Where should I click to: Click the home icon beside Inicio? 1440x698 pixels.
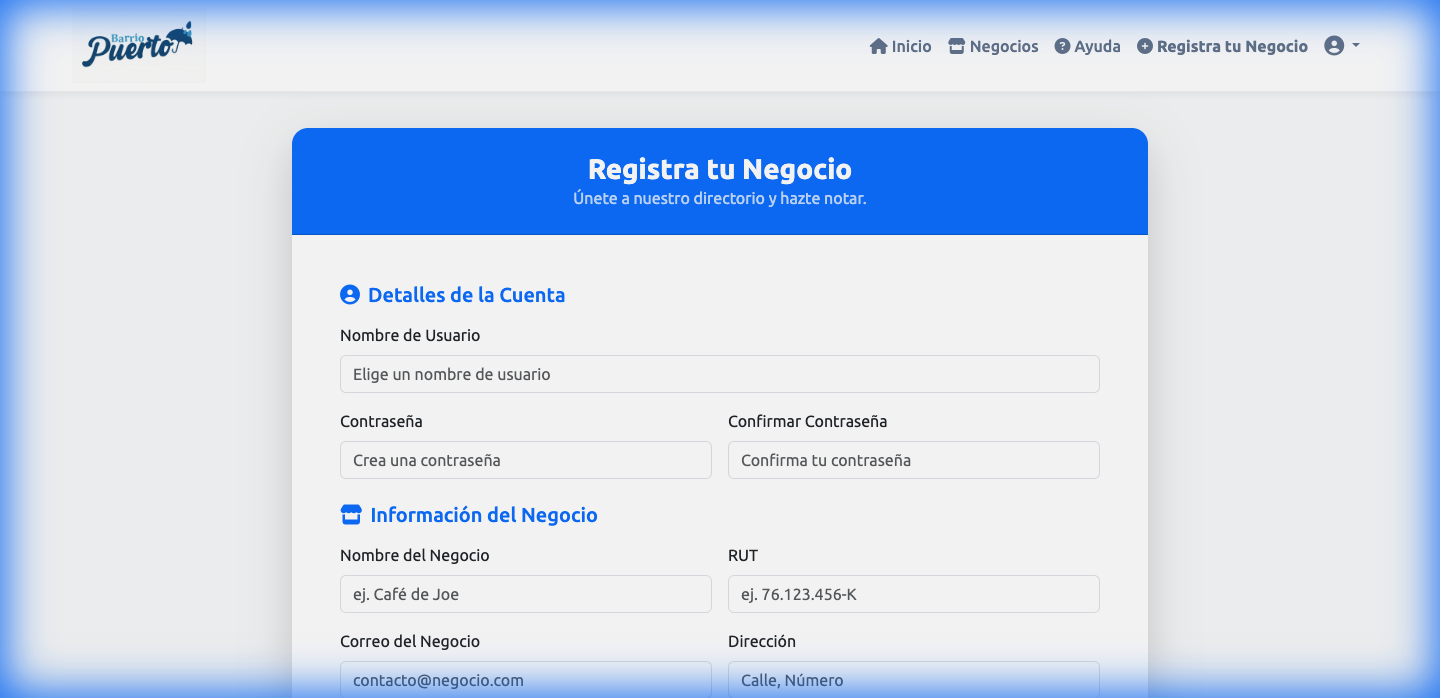(877, 45)
